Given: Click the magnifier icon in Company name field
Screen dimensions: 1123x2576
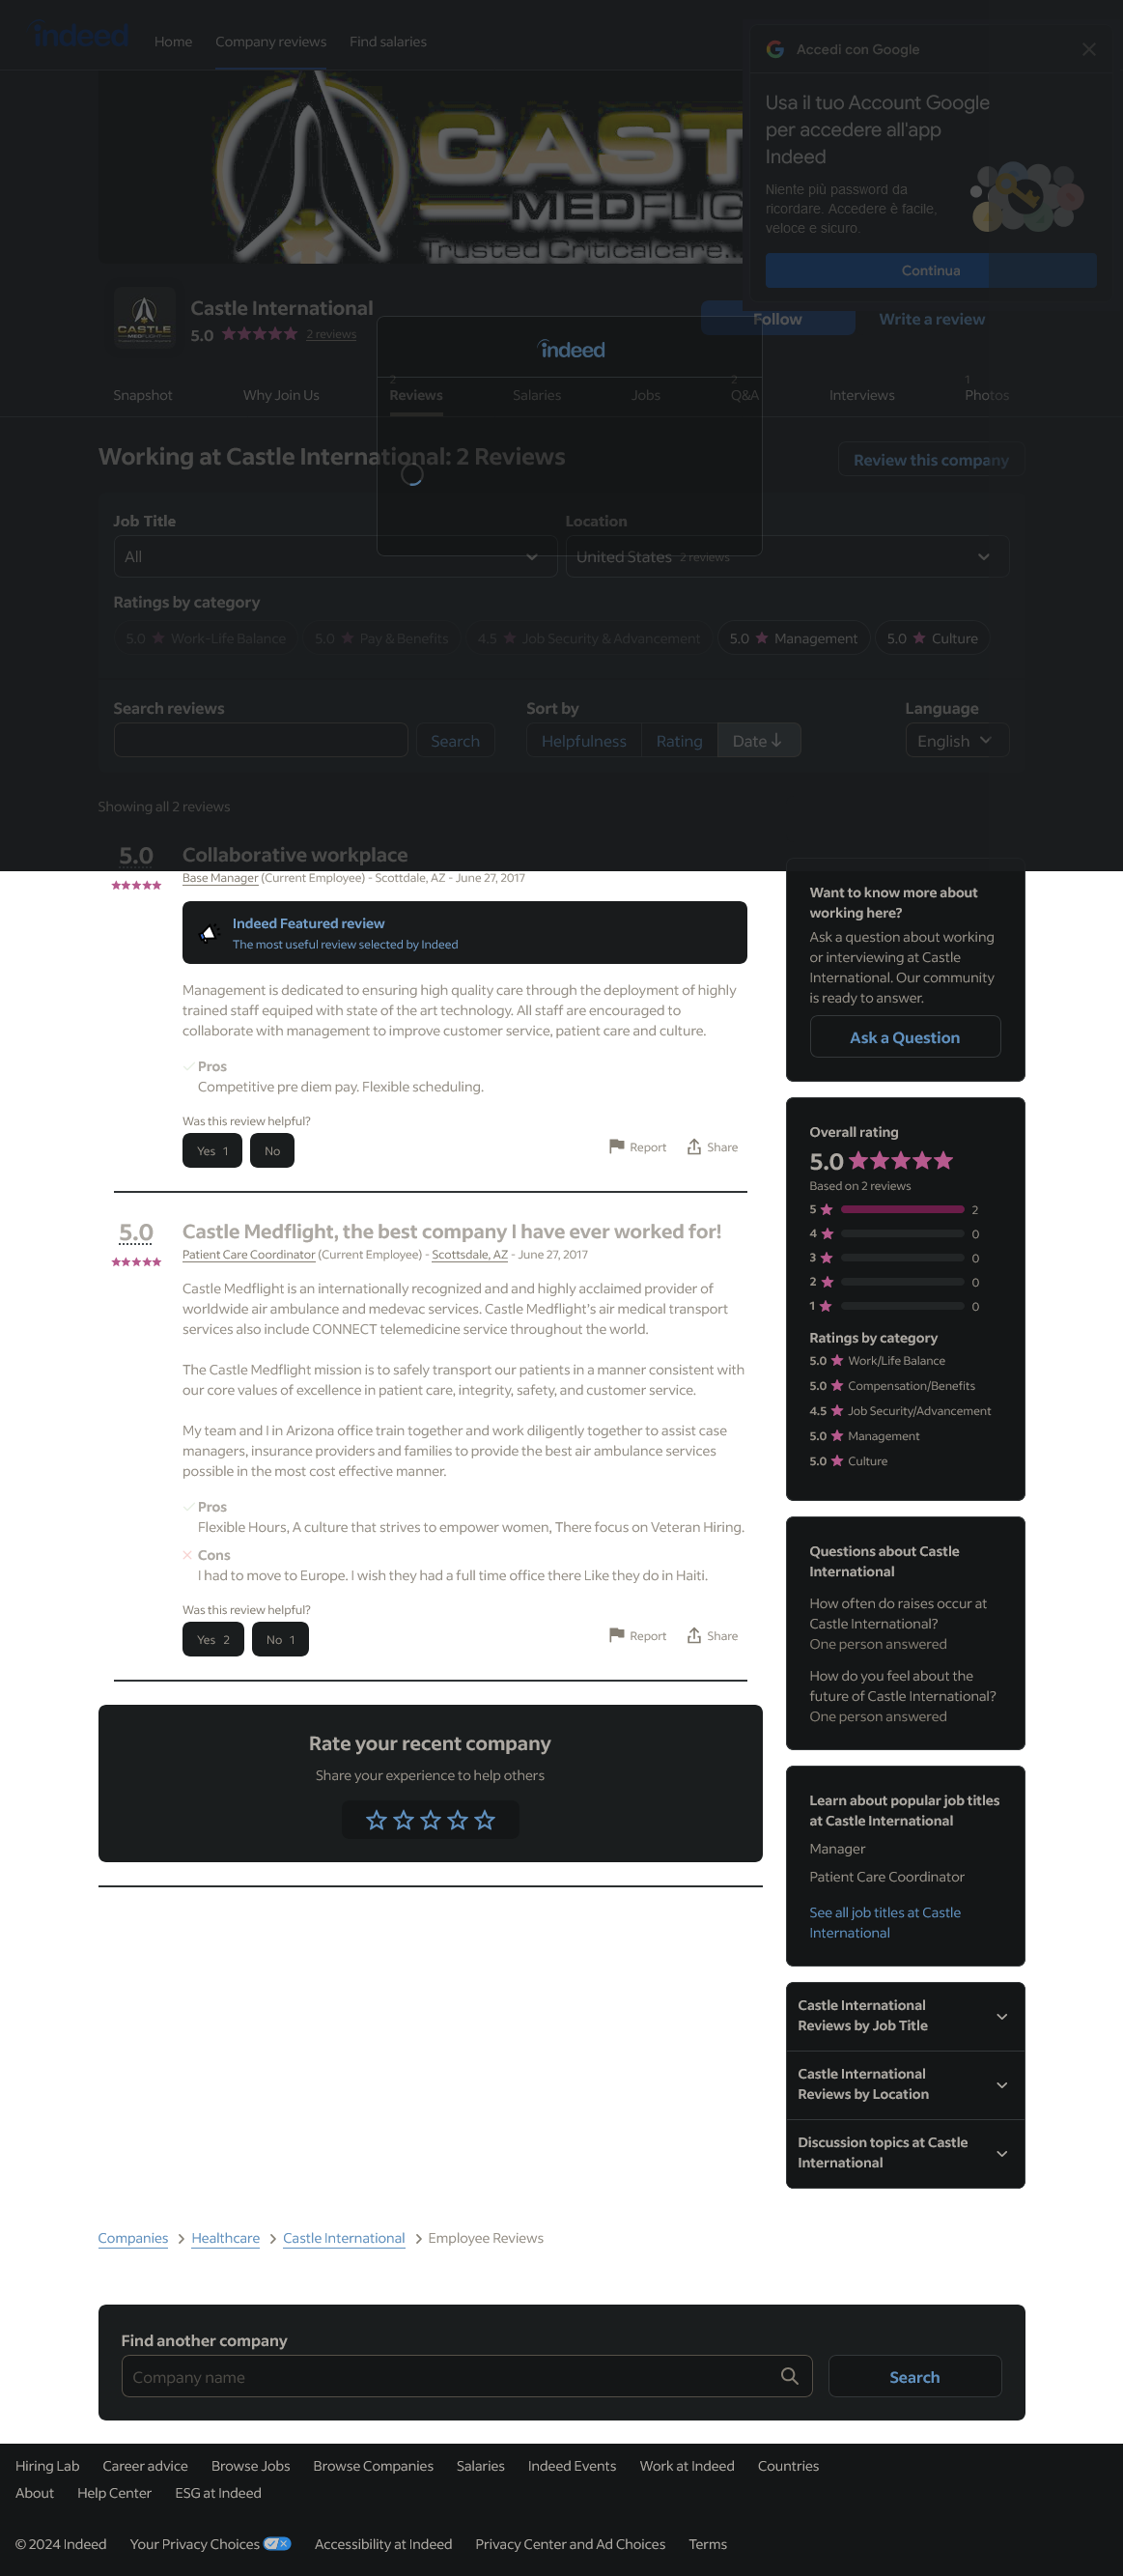Looking at the screenshot, I should pyautogui.click(x=789, y=2376).
